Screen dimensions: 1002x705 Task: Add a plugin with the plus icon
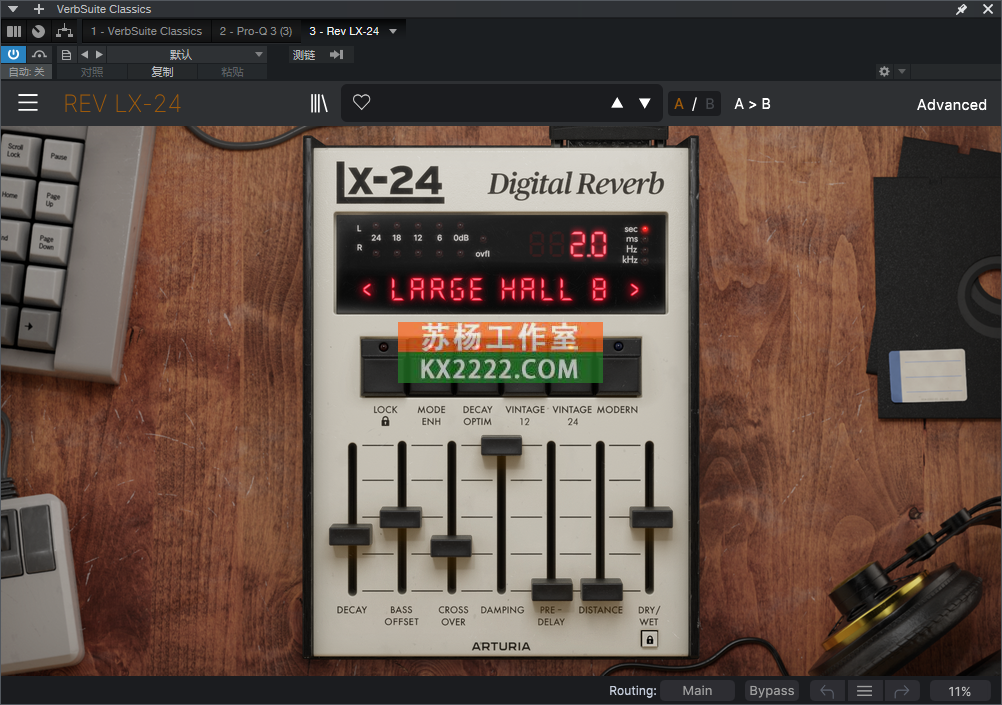[39, 9]
